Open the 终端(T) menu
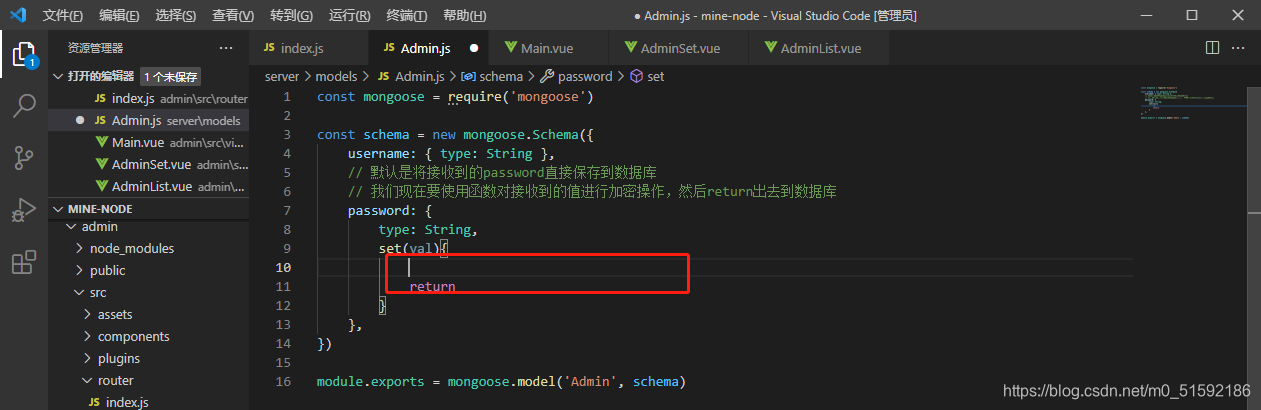 tap(406, 16)
